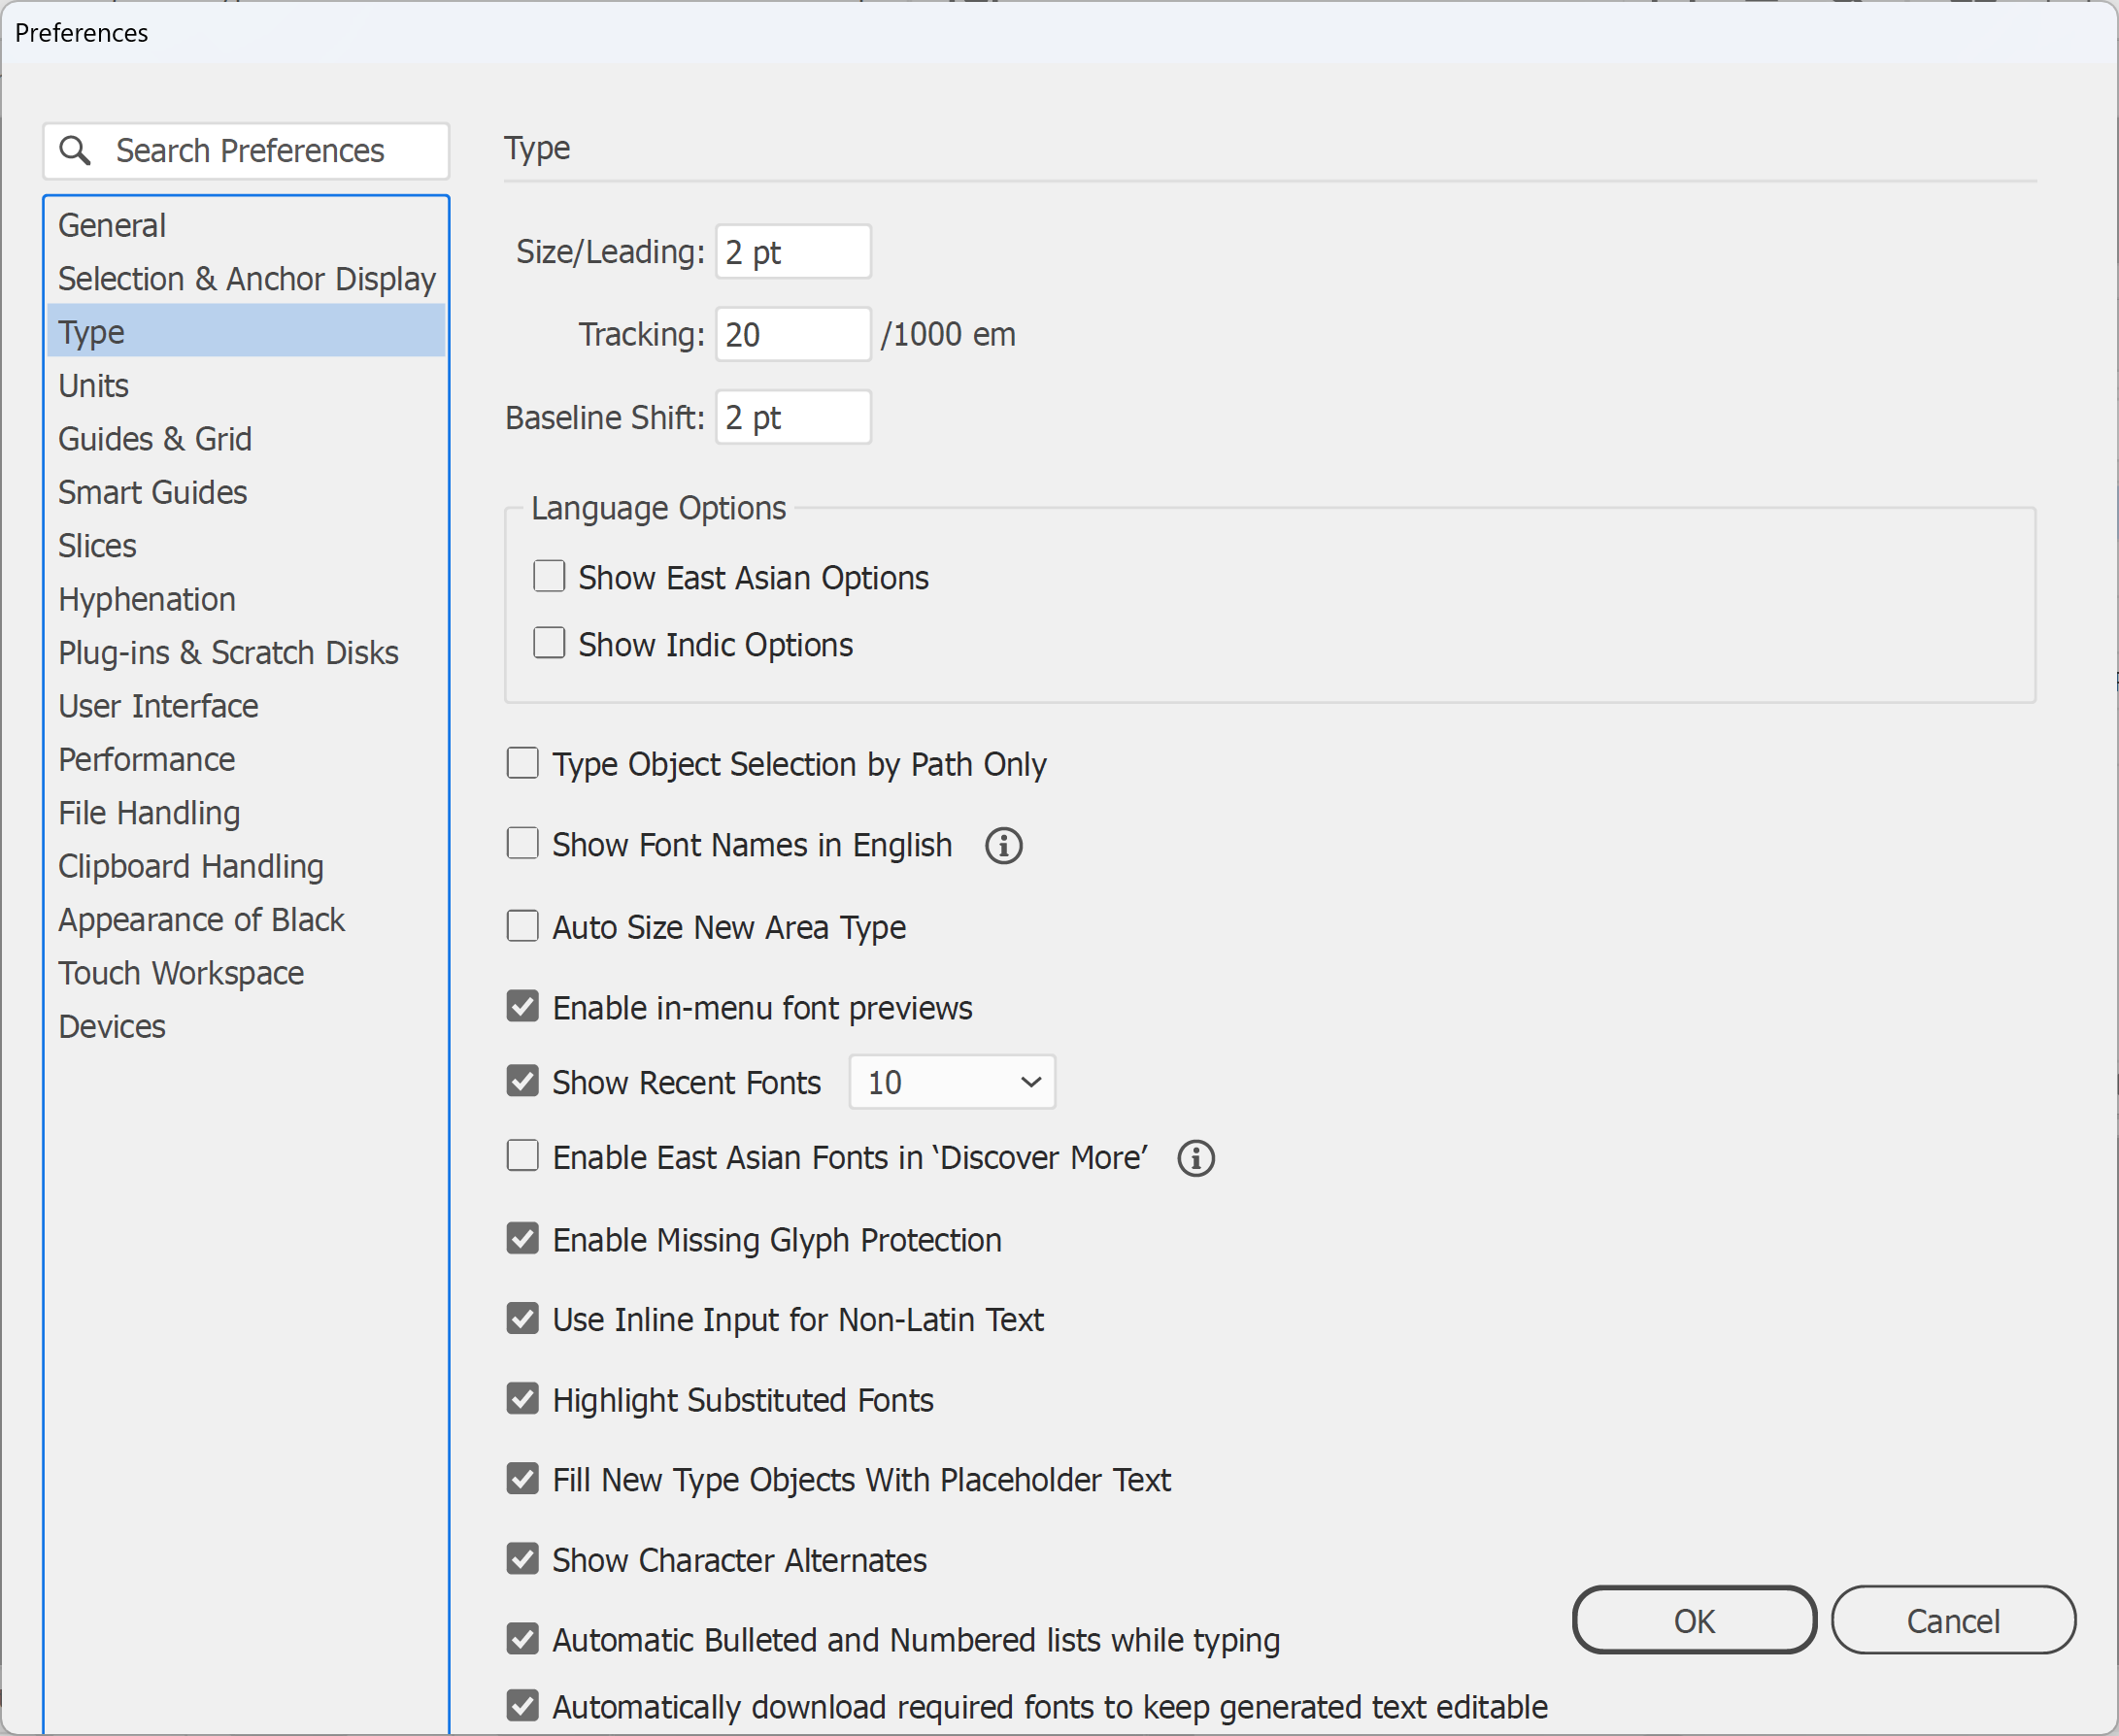Cancel the Preferences dialog
The height and width of the screenshot is (1736, 2119).
point(1953,1620)
